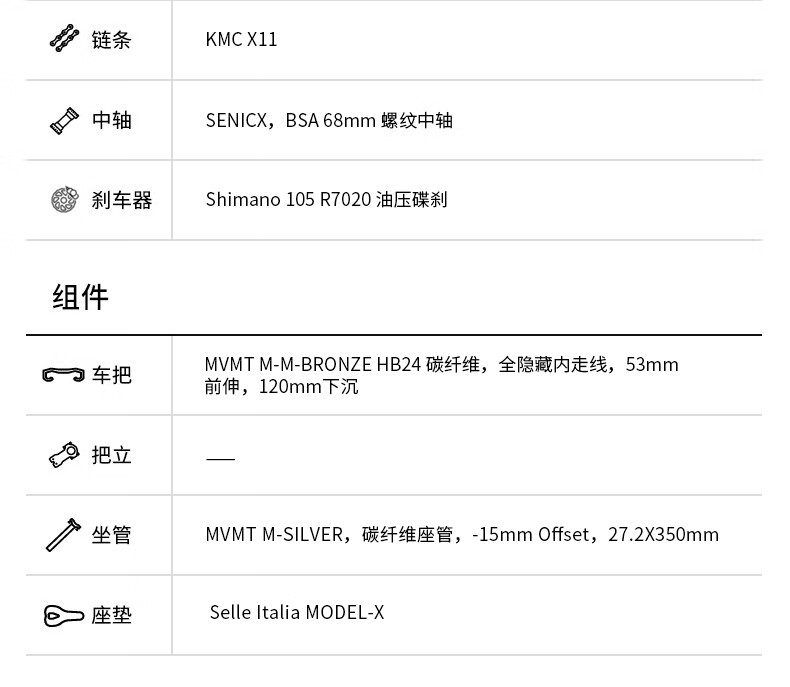This screenshot has height=687, width=790.
Task: Select the 车把 label text
Action: click(x=111, y=375)
